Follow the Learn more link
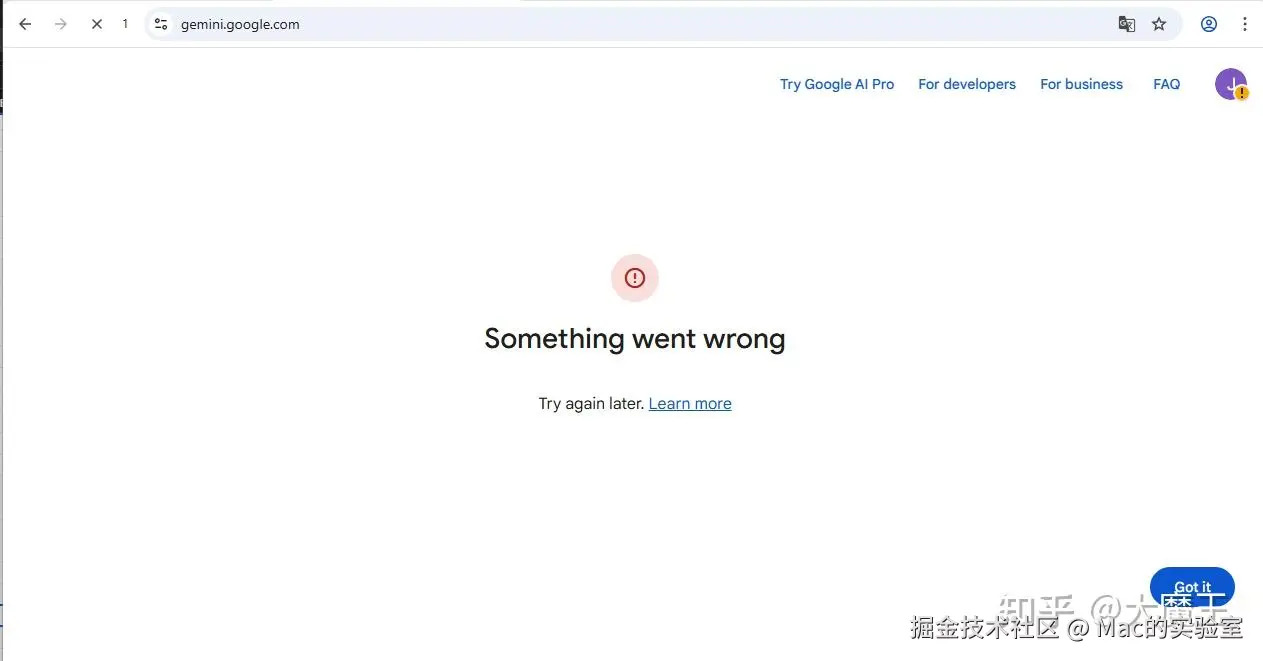 tap(690, 404)
